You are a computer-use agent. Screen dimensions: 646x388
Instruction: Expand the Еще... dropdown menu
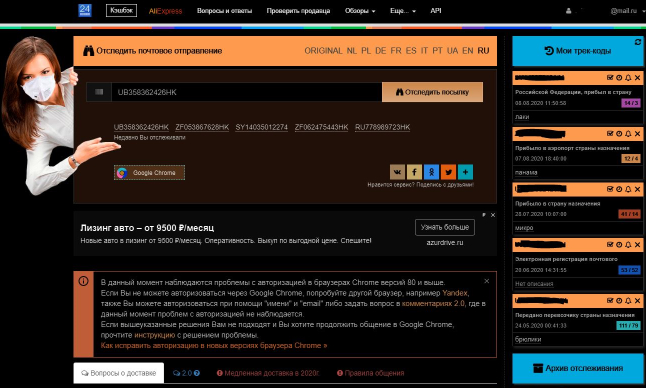[403, 11]
